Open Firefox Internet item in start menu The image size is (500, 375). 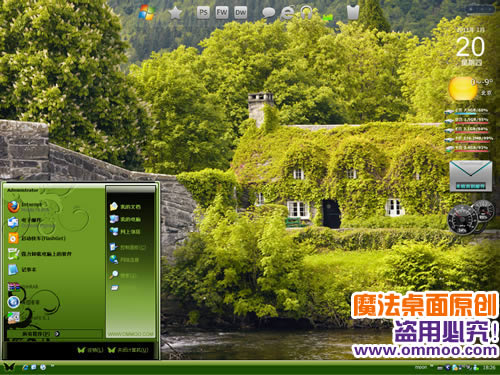point(28,207)
